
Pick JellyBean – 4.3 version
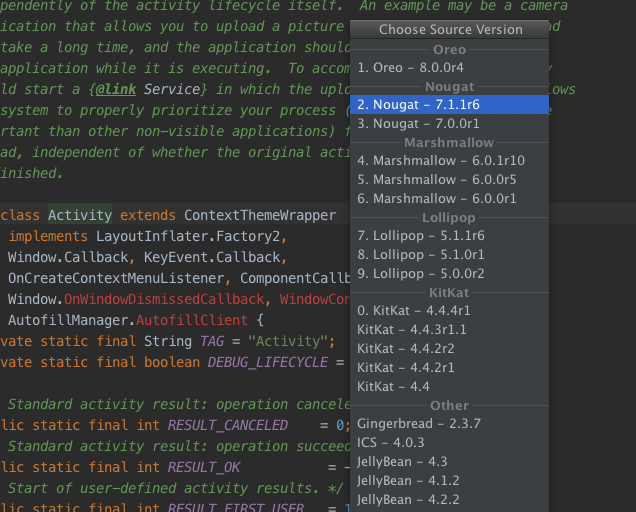tap(449, 461)
